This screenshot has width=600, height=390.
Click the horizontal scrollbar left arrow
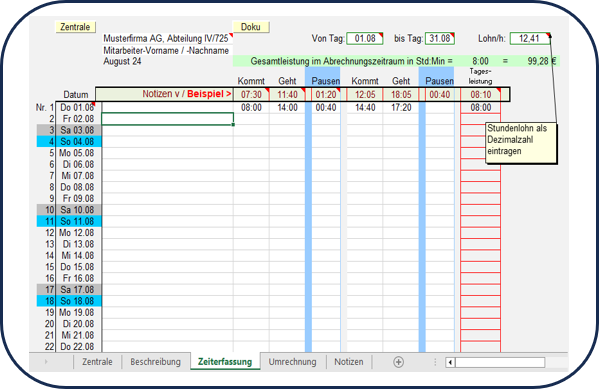pyautogui.click(x=450, y=362)
